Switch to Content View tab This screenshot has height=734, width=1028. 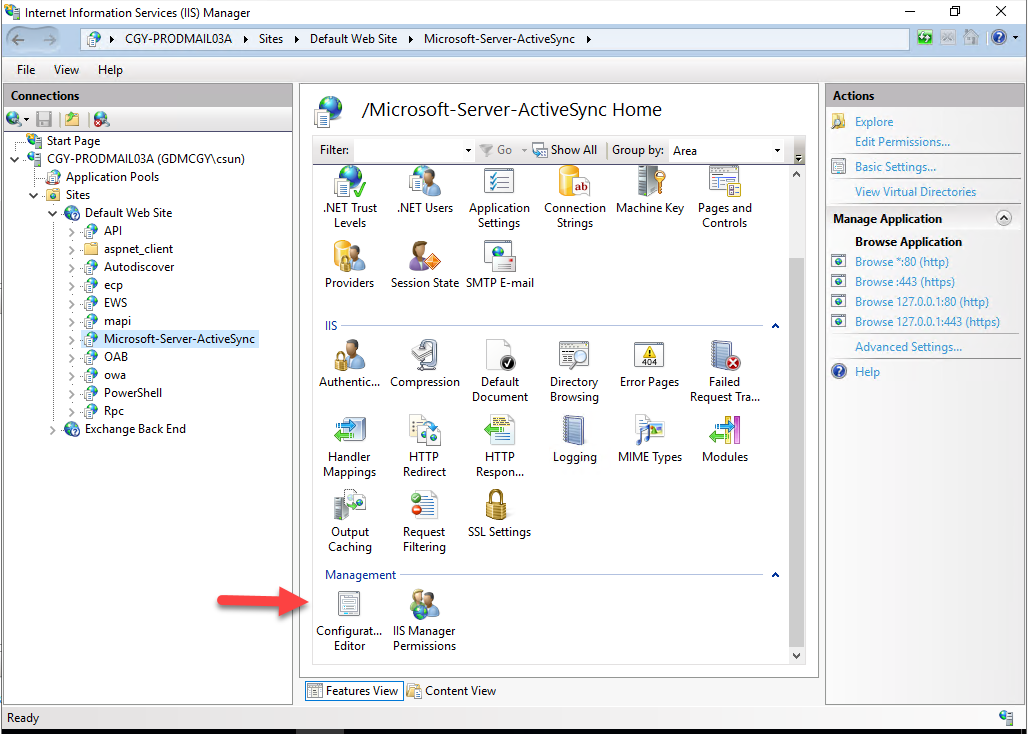tap(451, 691)
